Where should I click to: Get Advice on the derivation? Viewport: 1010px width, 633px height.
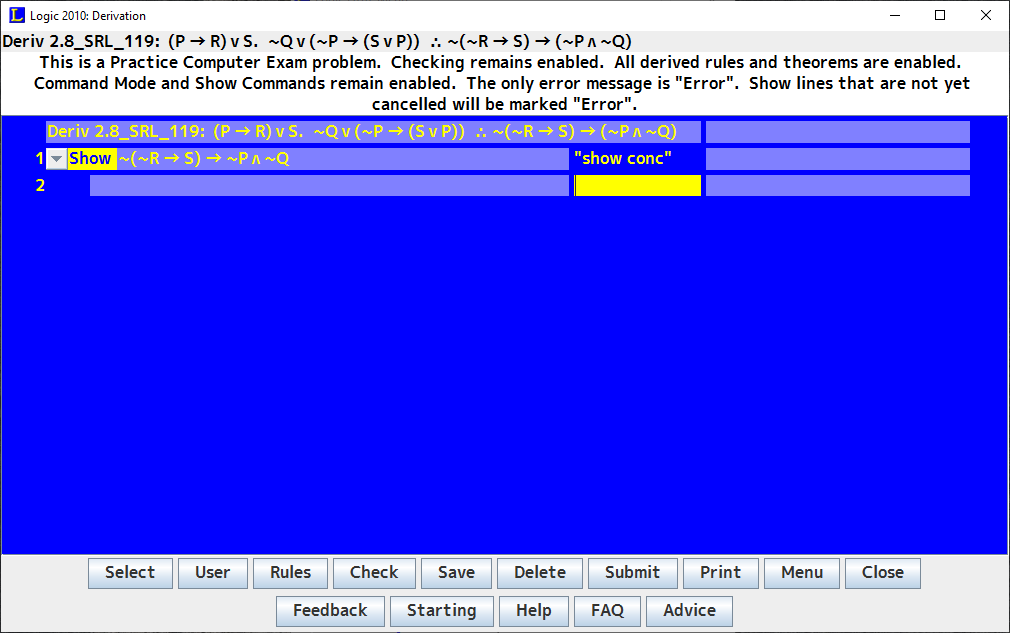coord(689,610)
